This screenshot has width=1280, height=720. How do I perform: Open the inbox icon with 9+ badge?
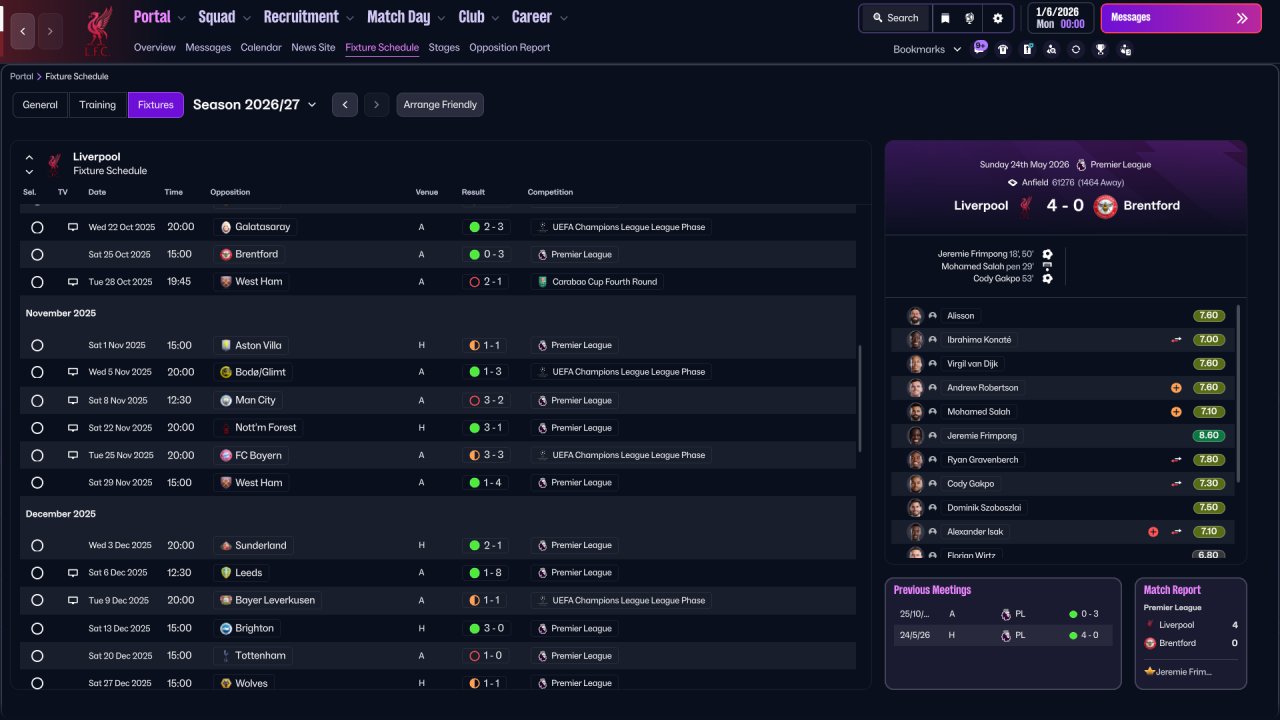point(979,49)
